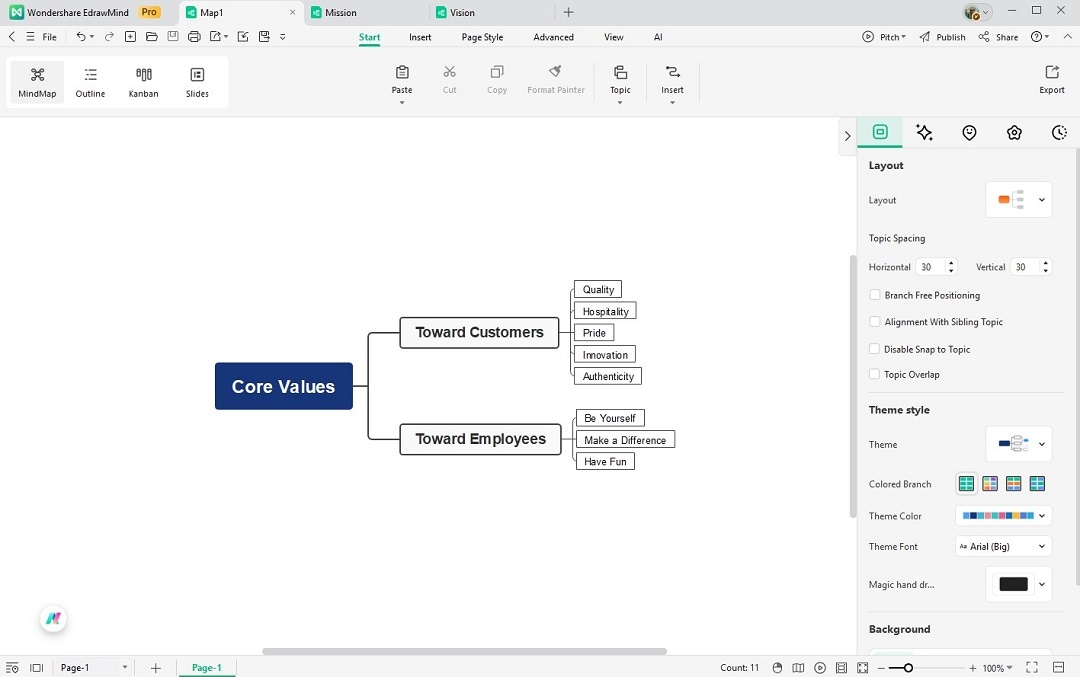Click the Export icon
The image size is (1080, 677).
pyautogui.click(x=1052, y=72)
